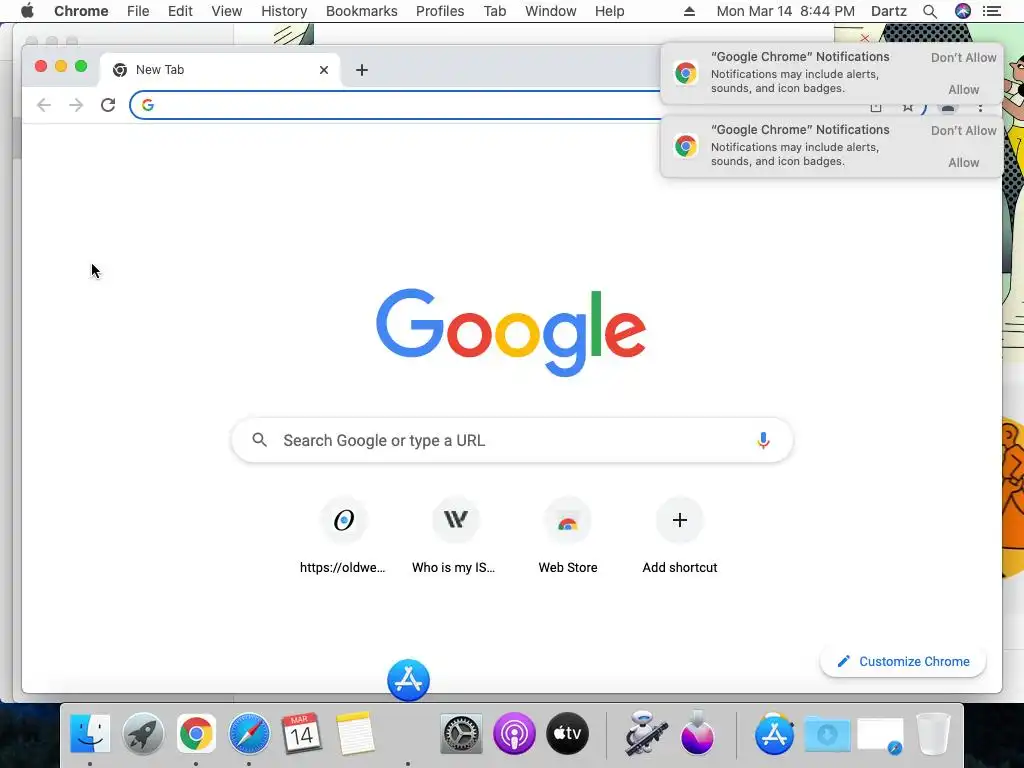The image size is (1024, 768).
Task: Click Customize Chrome button
Action: point(903,662)
